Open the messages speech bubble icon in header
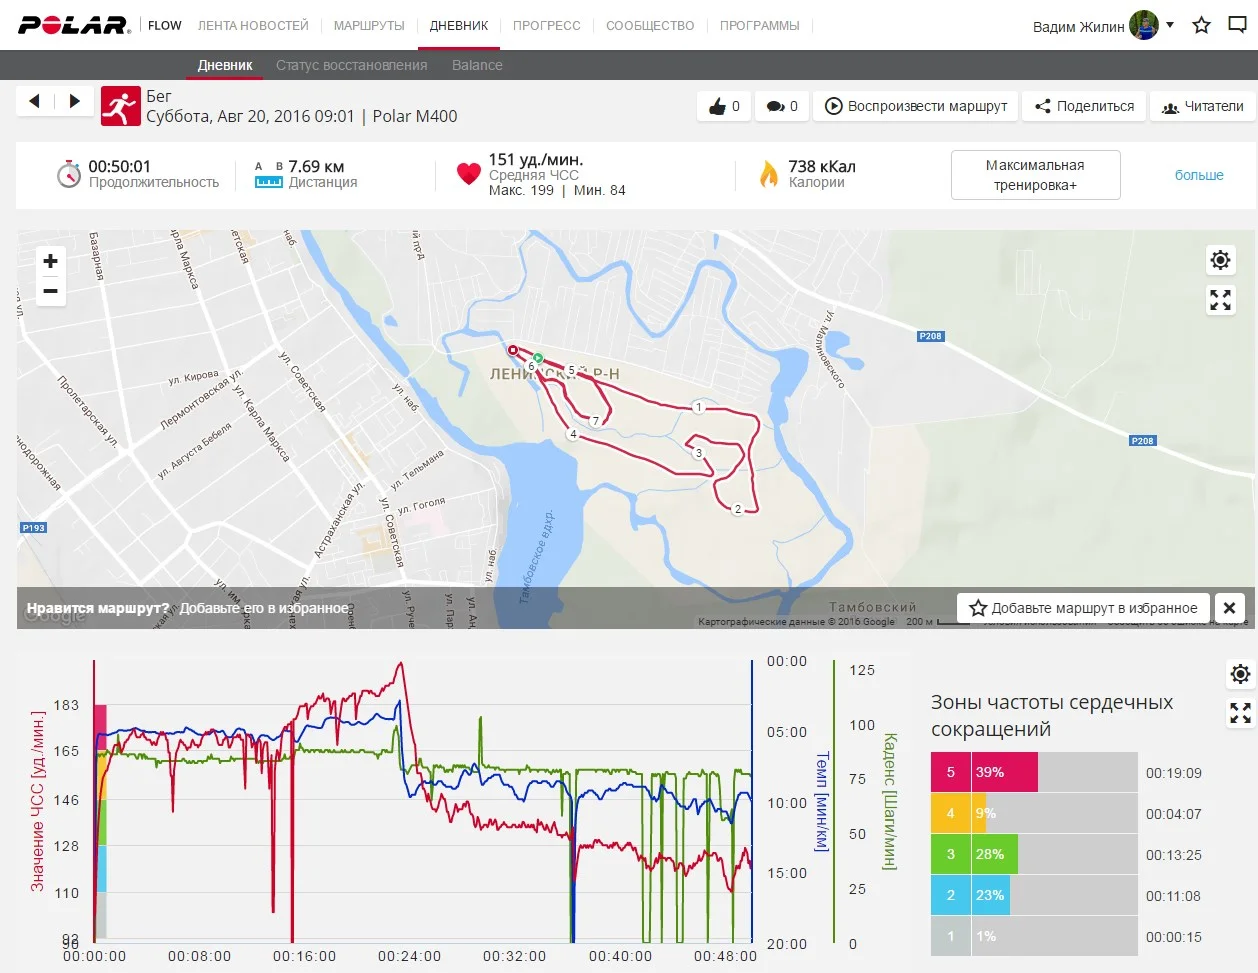Screen dimensions: 1258x973 (x=1237, y=25)
